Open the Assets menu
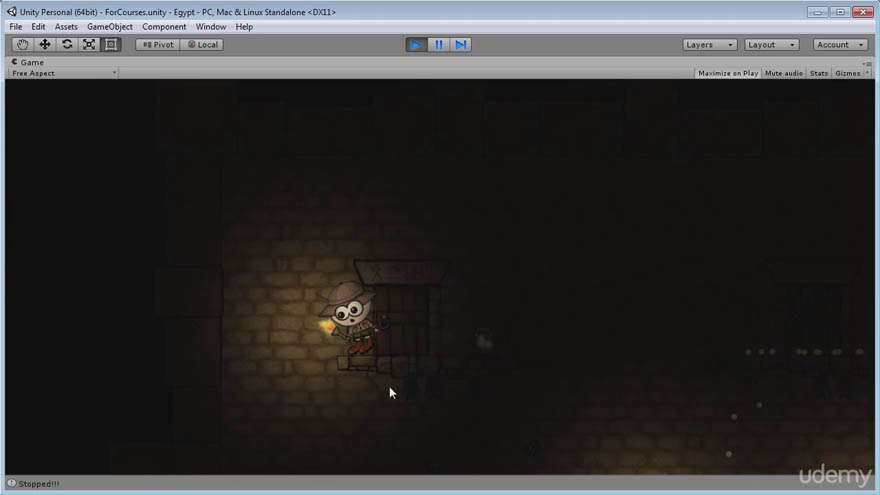 coord(66,26)
